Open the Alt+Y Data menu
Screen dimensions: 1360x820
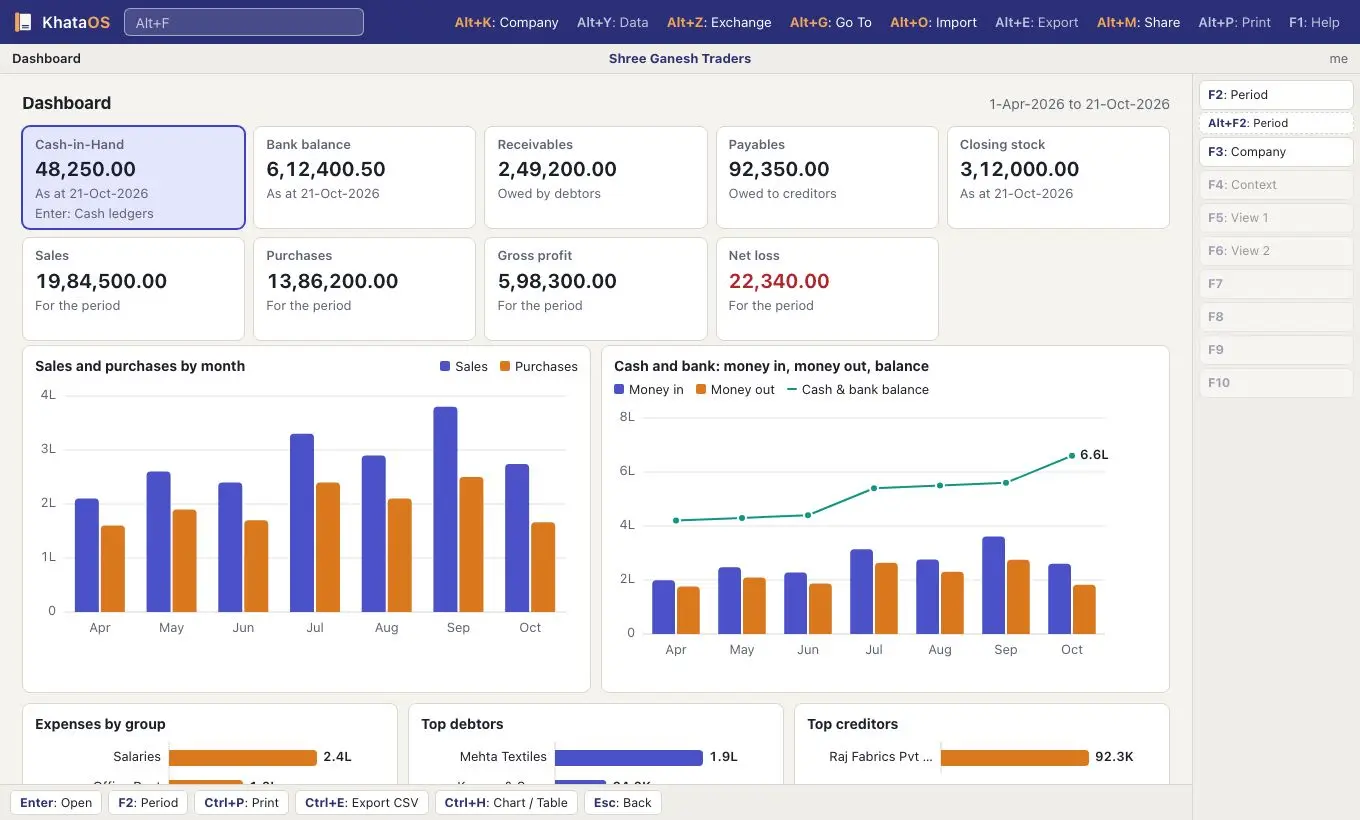pos(613,22)
